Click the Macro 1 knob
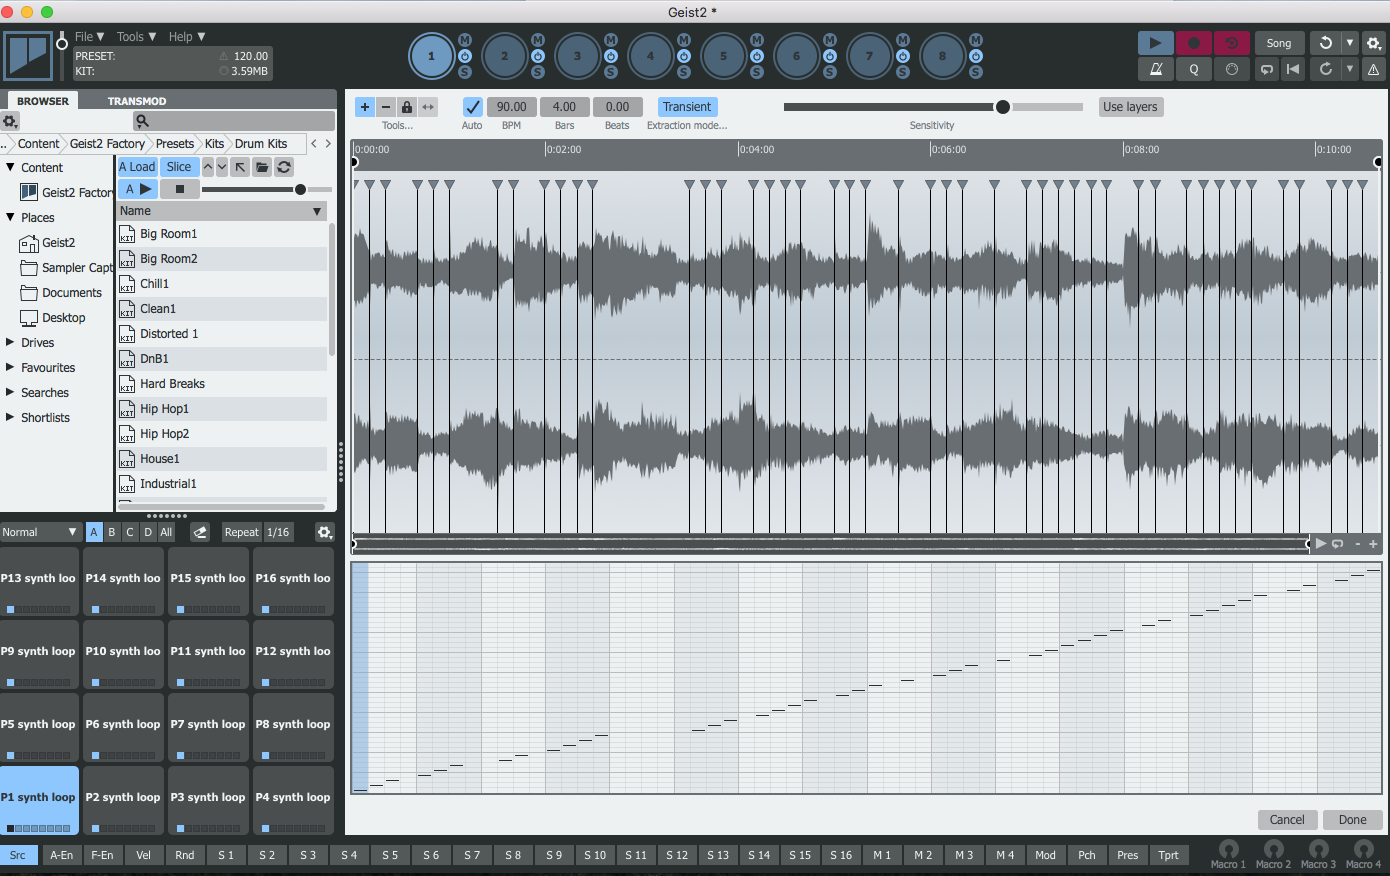This screenshot has height=876, width=1390. [x=1229, y=849]
